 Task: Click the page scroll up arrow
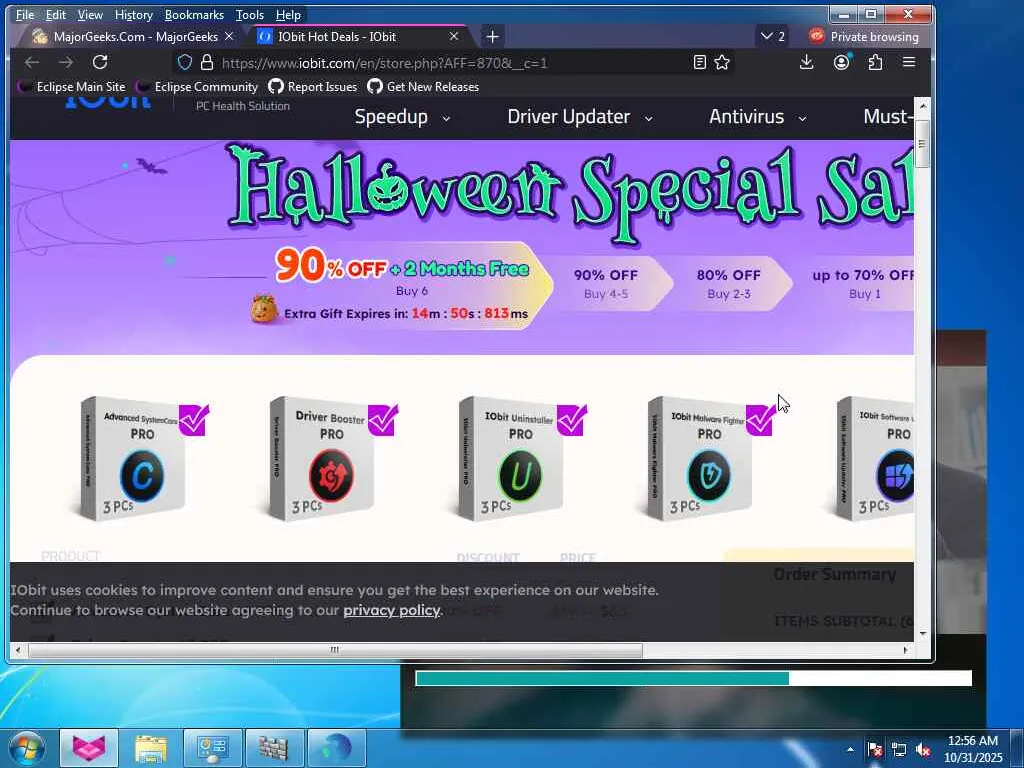[x=922, y=106]
